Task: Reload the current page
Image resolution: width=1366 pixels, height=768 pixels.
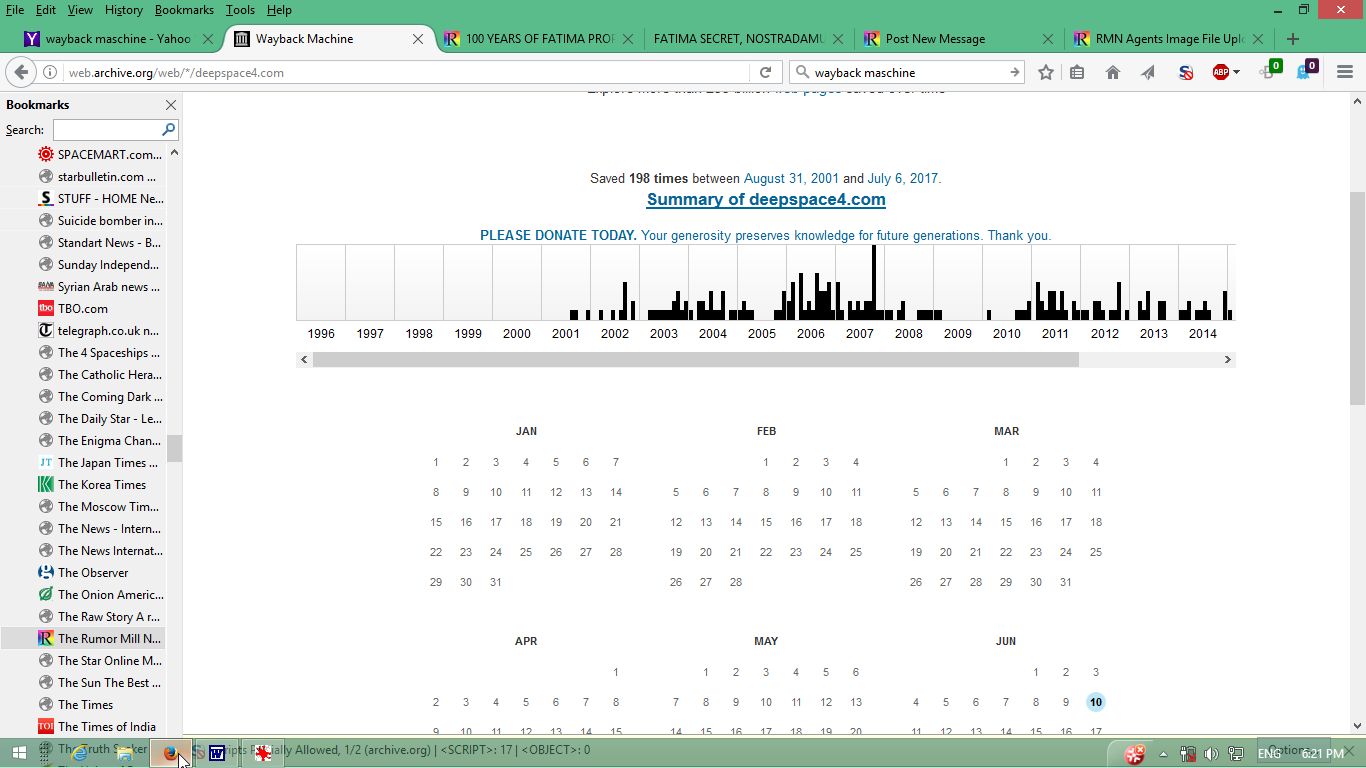Action: point(765,72)
